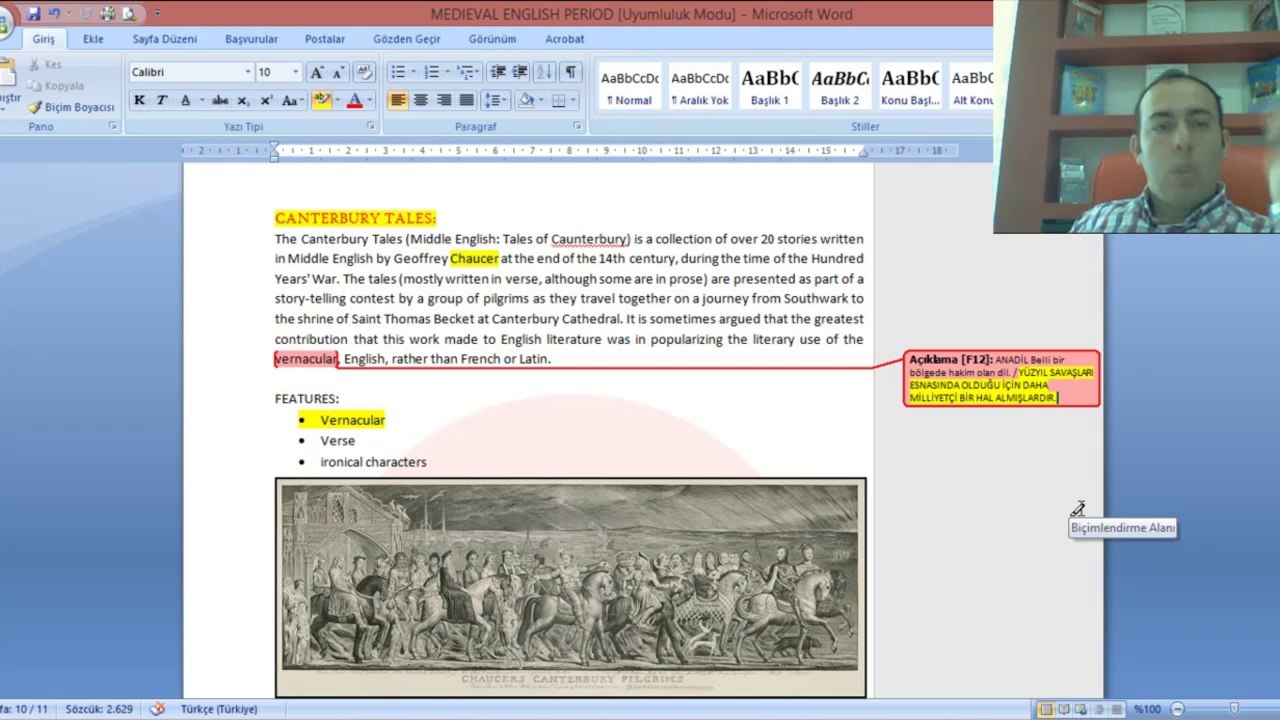This screenshot has width=1280, height=720.
Task: Open the borders dropdown
Action: click(x=573, y=100)
